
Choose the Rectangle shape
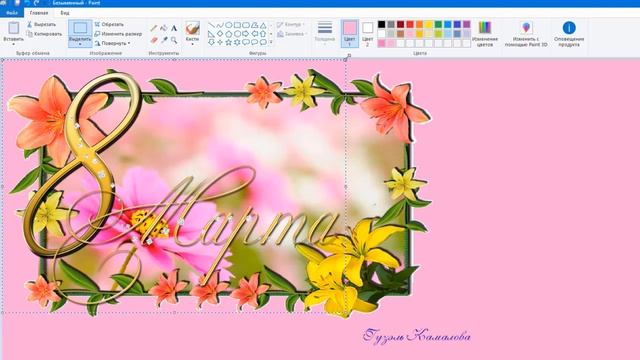pos(237,25)
